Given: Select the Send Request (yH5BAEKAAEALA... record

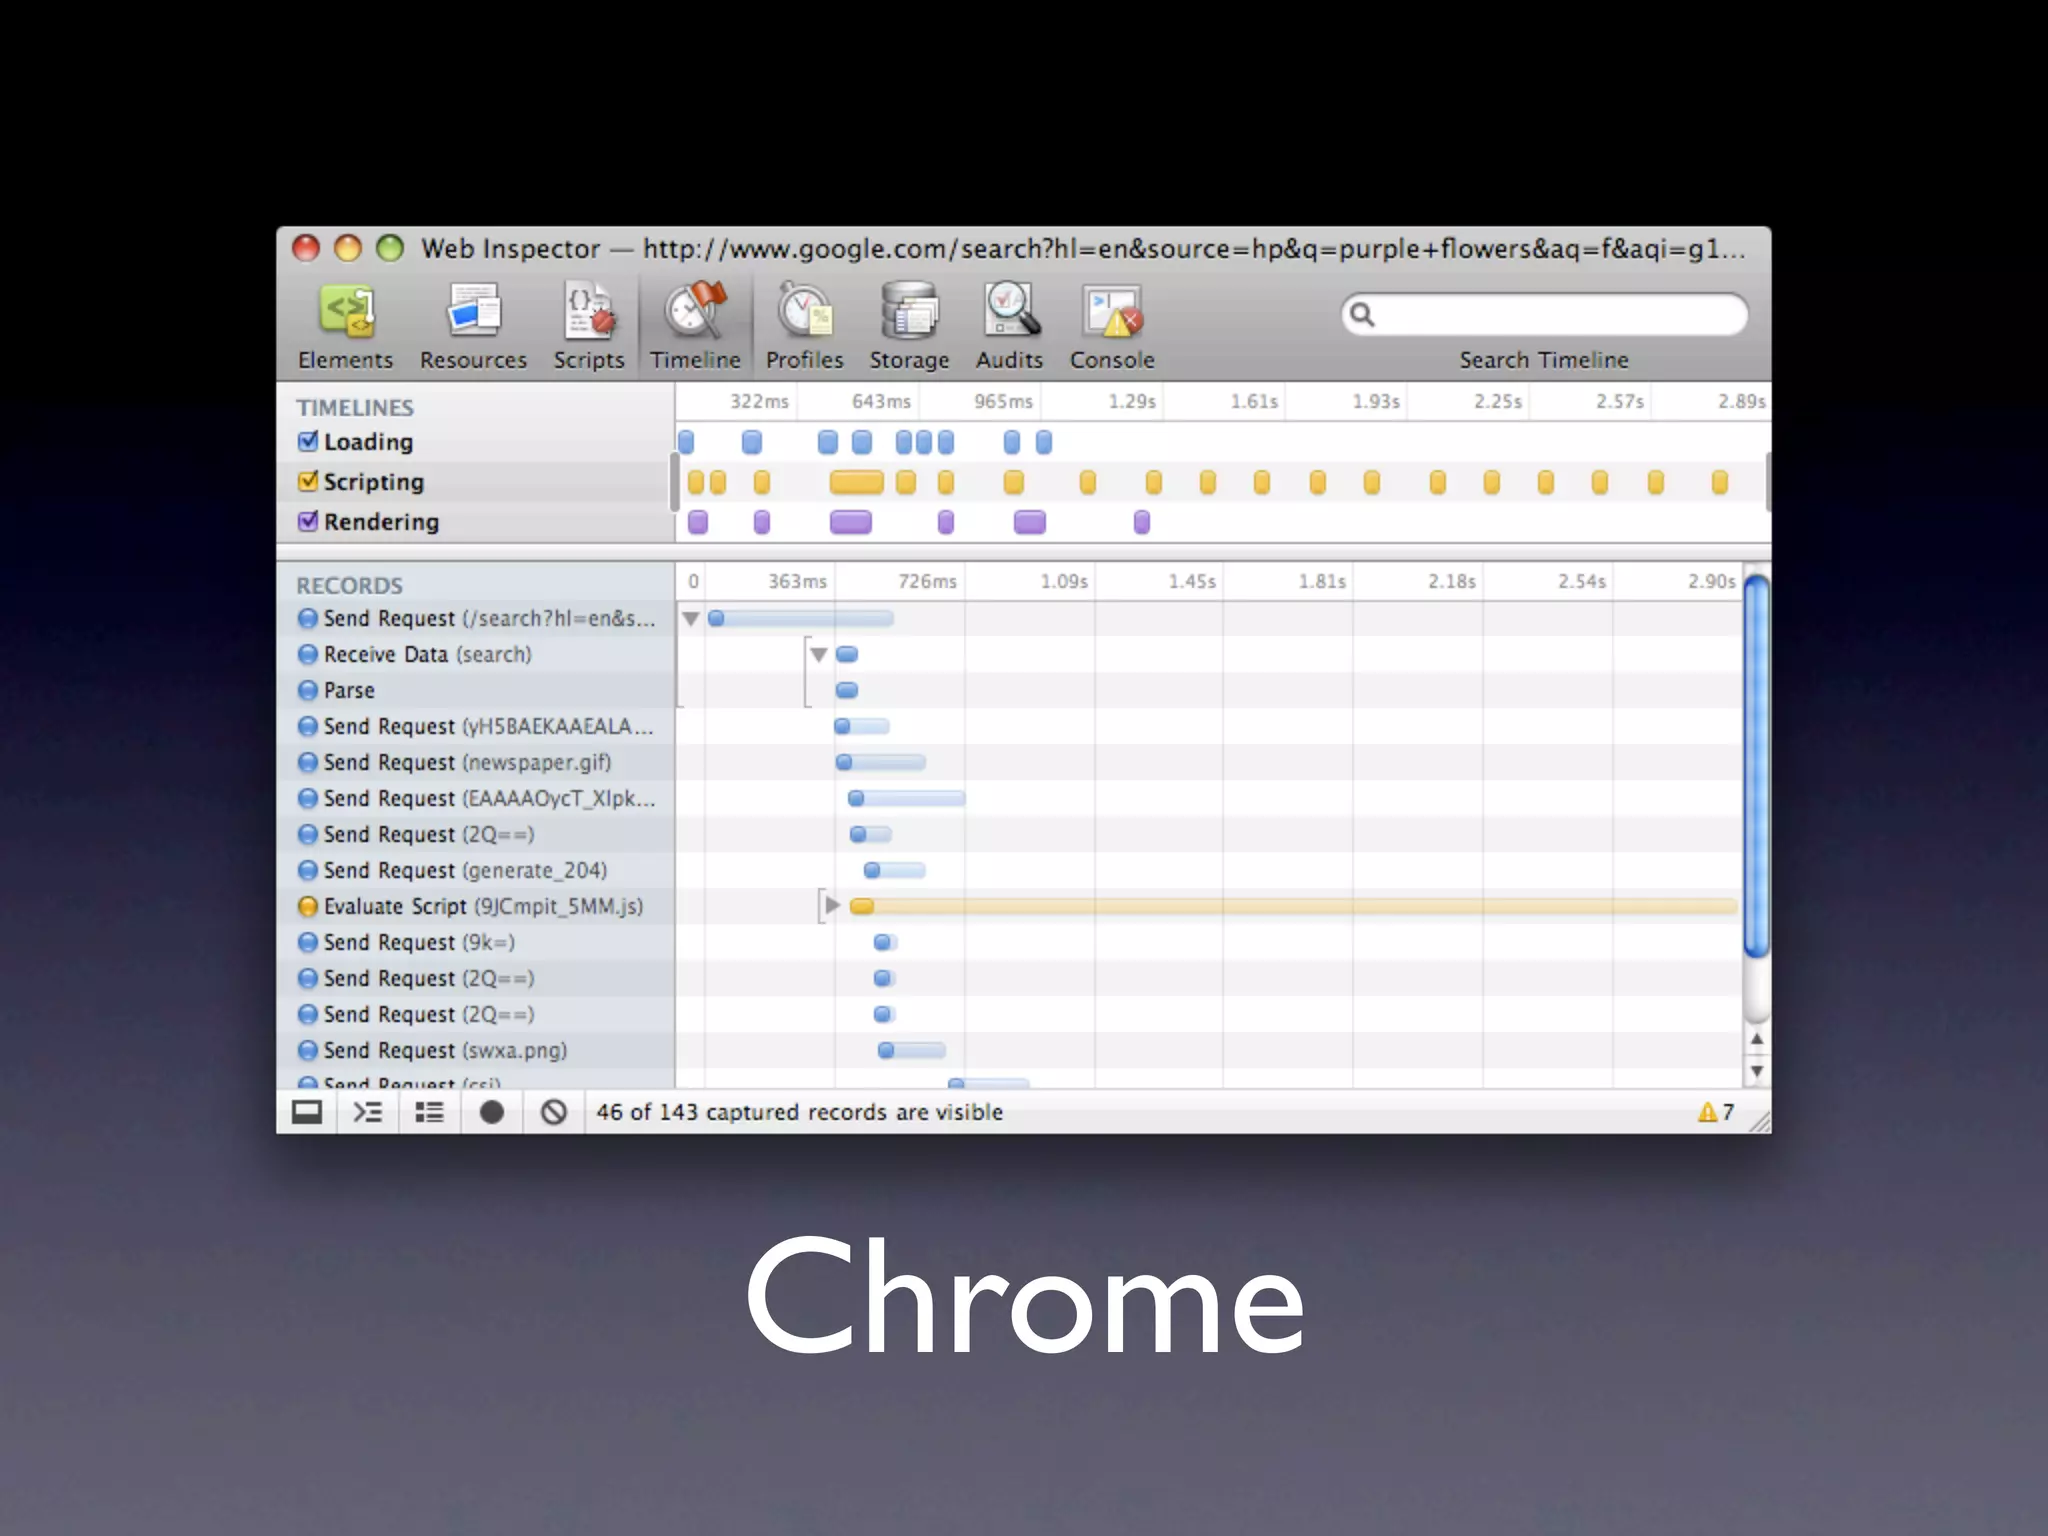Looking at the screenshot, I should (476, 727).
